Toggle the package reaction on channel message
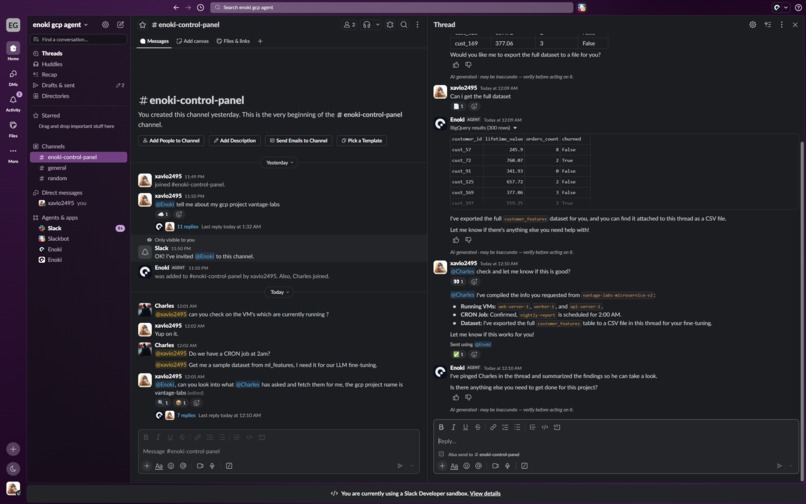The width and height of the screenshot is (806, 504). click(x=181, y=403)
